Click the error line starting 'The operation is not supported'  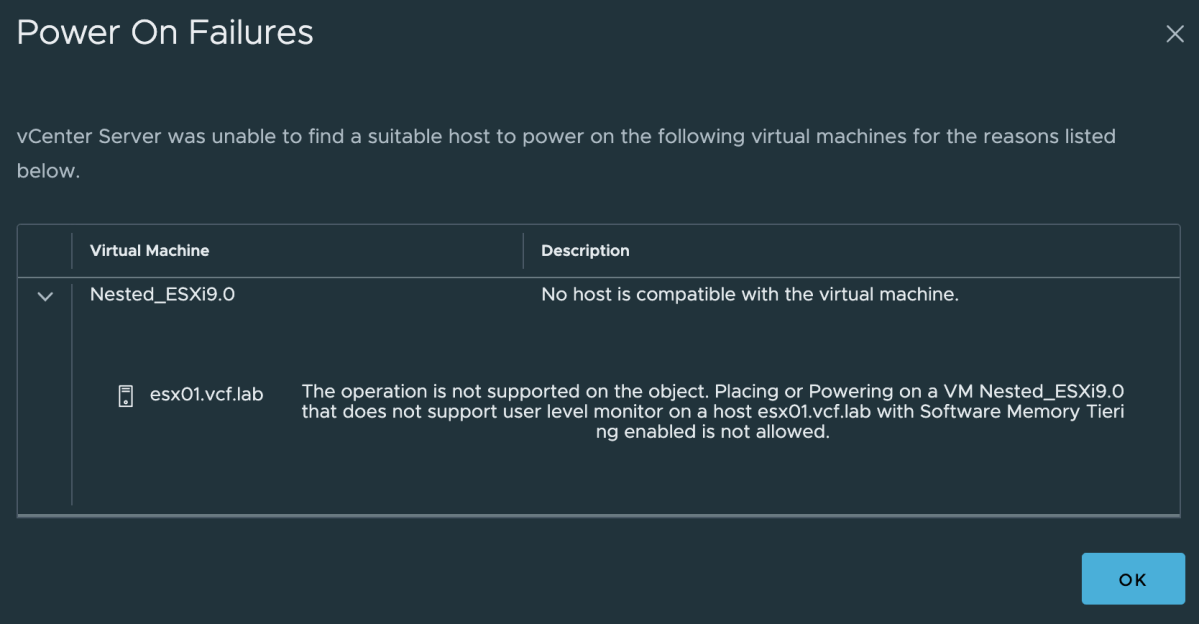[713, 392]
